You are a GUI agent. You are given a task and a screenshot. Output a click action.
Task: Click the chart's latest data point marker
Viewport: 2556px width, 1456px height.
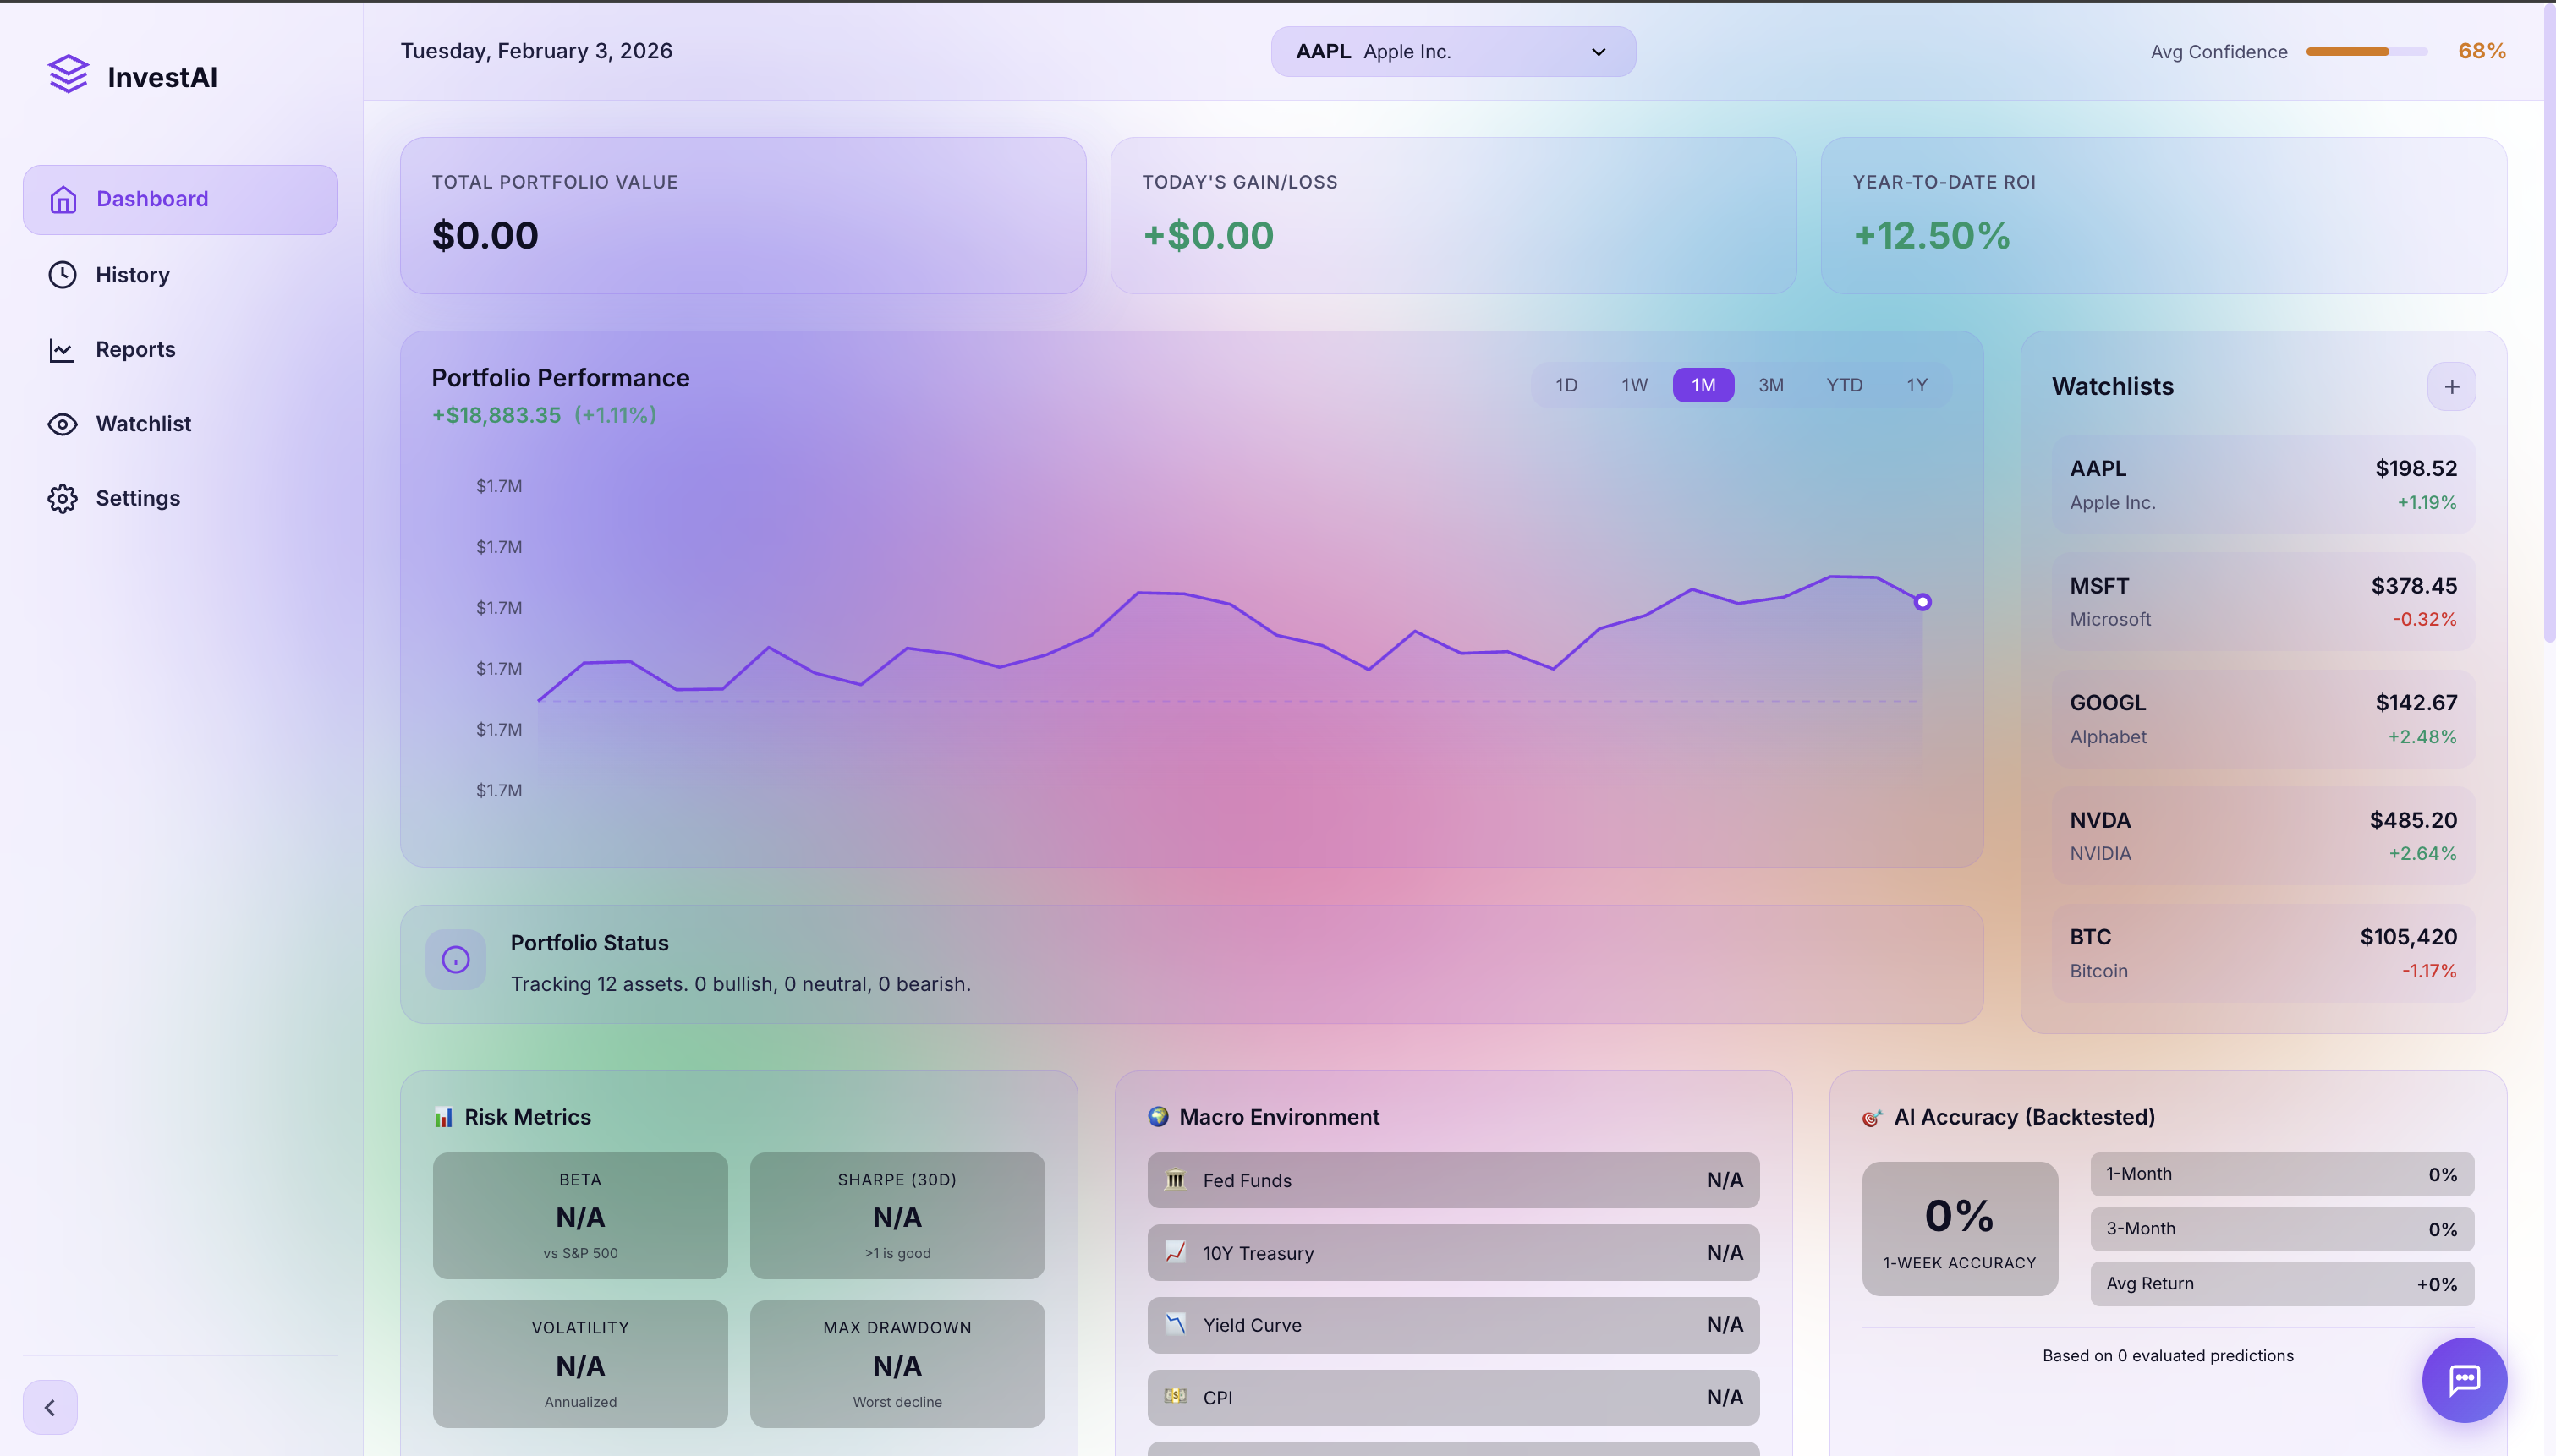(x=1922, y=602)
